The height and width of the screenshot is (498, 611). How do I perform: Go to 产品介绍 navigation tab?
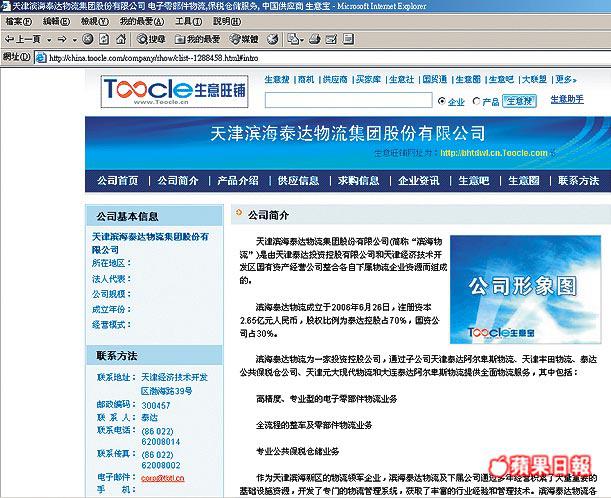point(237,181)
